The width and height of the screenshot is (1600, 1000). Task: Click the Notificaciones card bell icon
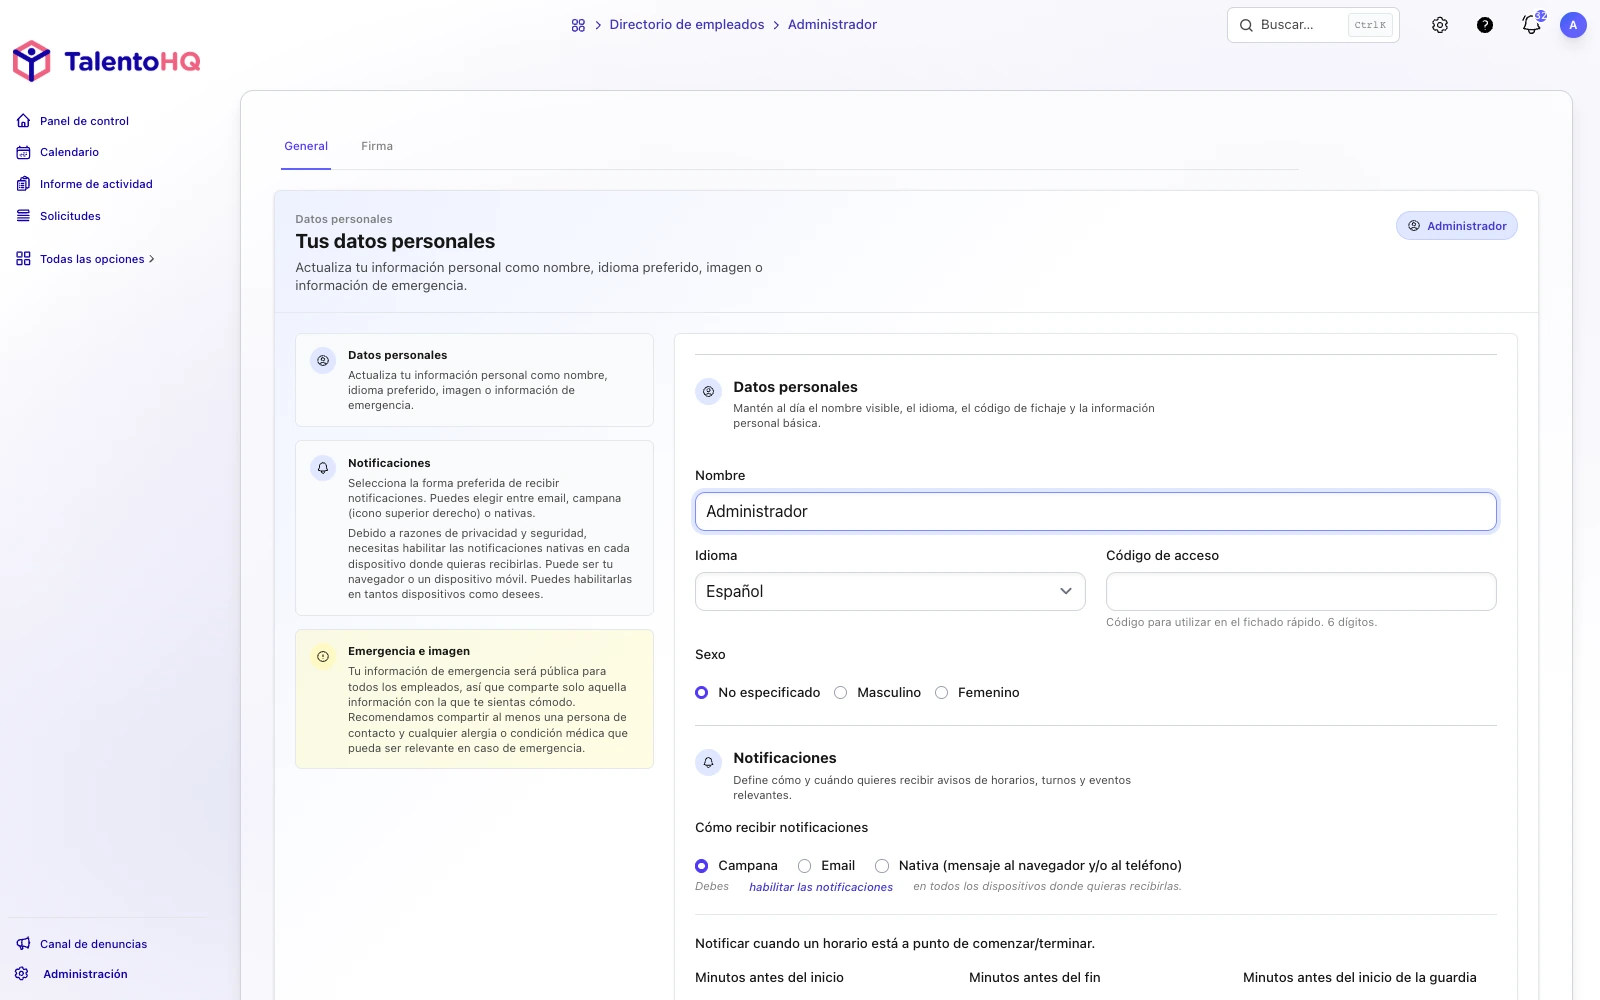(x=323, y=468)
